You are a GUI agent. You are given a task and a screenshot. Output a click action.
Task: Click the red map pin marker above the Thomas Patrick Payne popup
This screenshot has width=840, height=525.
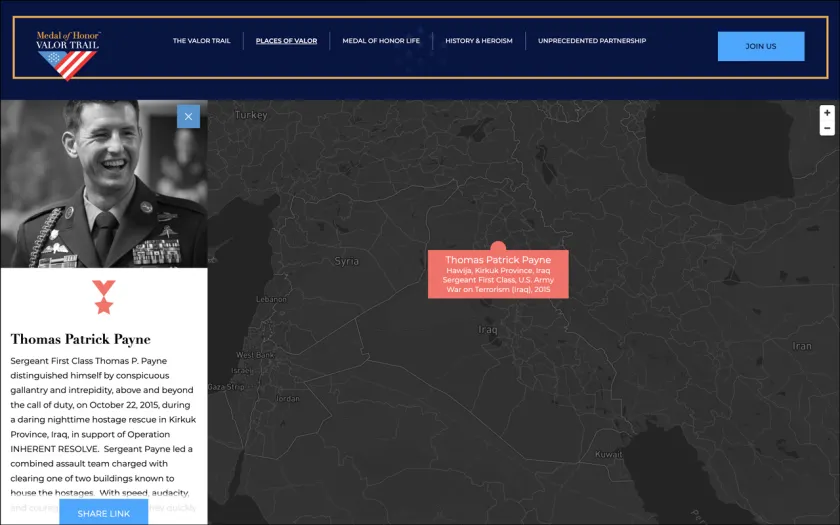[x=498, y=246]
